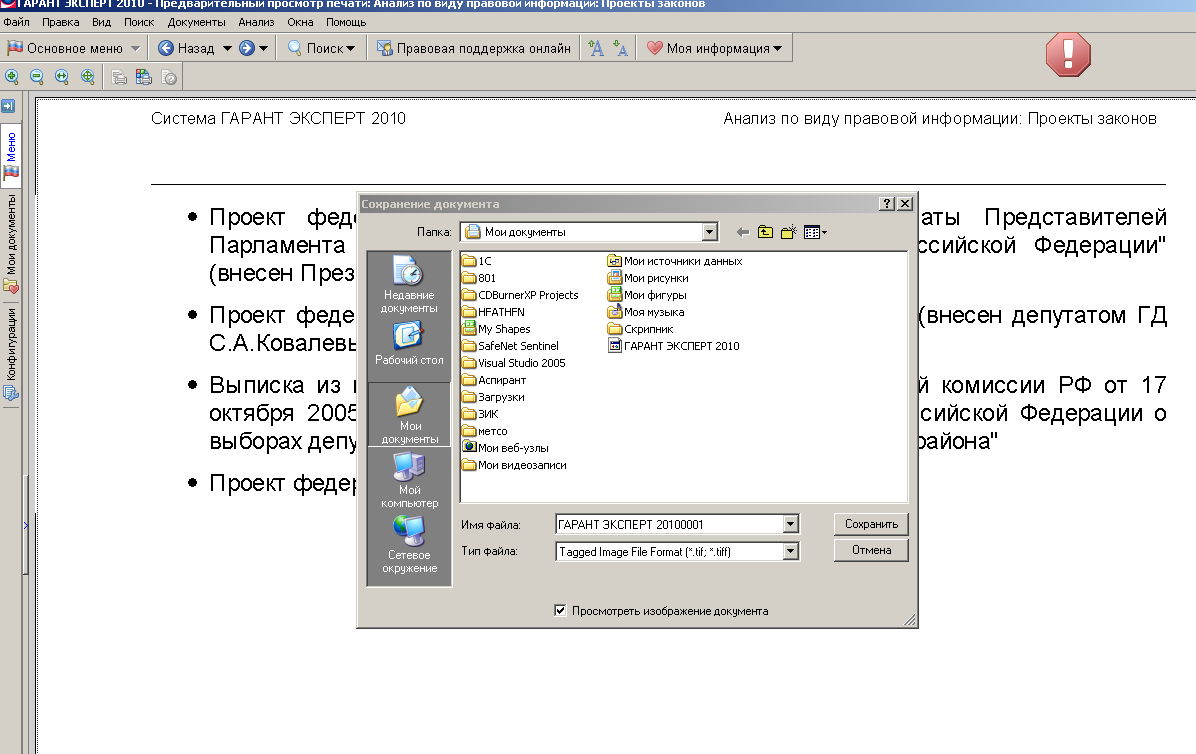Click the grayed document help icon

click(169, 77)
